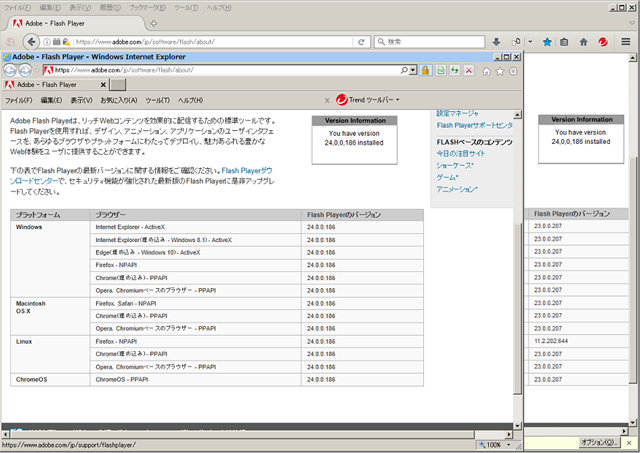Image resolution: width=640 pixels, height=453 pixels.
Task: Click Firefox back arrow button
Action: coord(31,42)
